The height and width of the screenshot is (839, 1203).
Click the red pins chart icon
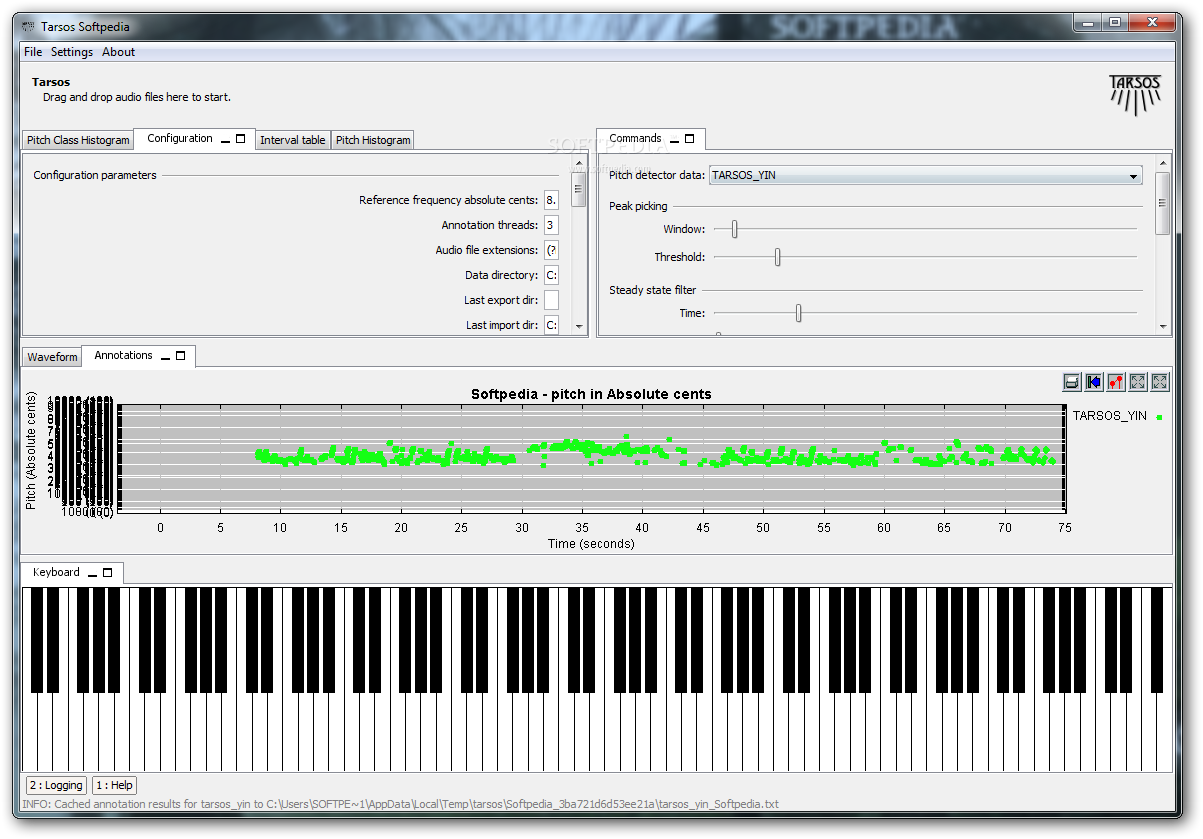pos(1116,382)
